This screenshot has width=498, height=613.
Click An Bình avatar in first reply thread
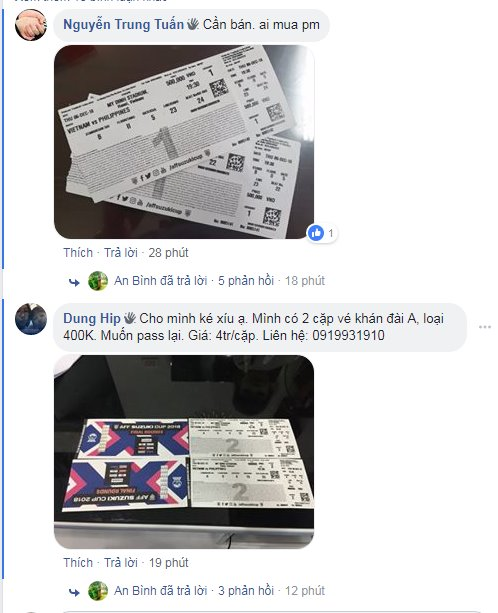pyautogui.click(x=98, y=281)
